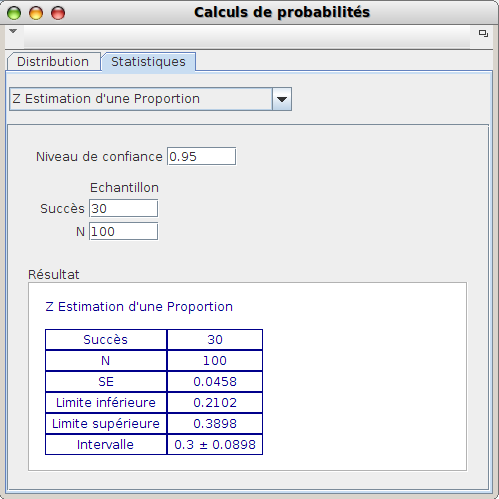Click the pop-out window icon

coord(483,33)
